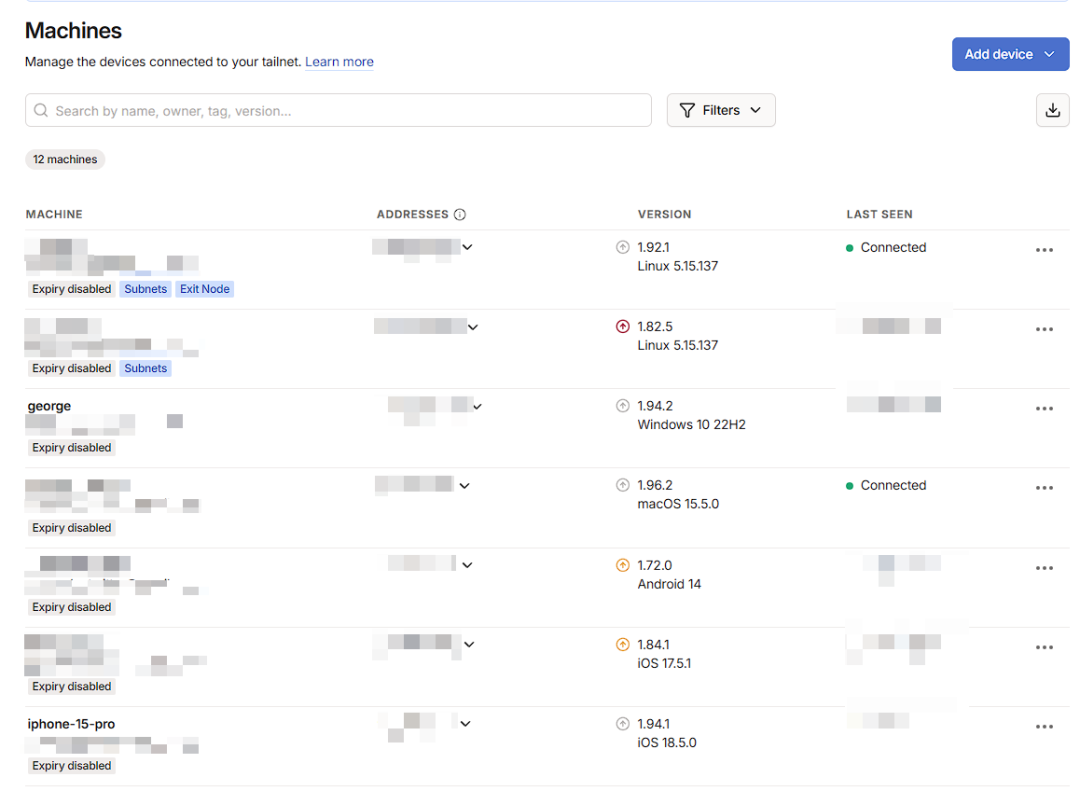Click Expiry disabled badge in Android 14 row
The image size is (1080, 791).
71,607
